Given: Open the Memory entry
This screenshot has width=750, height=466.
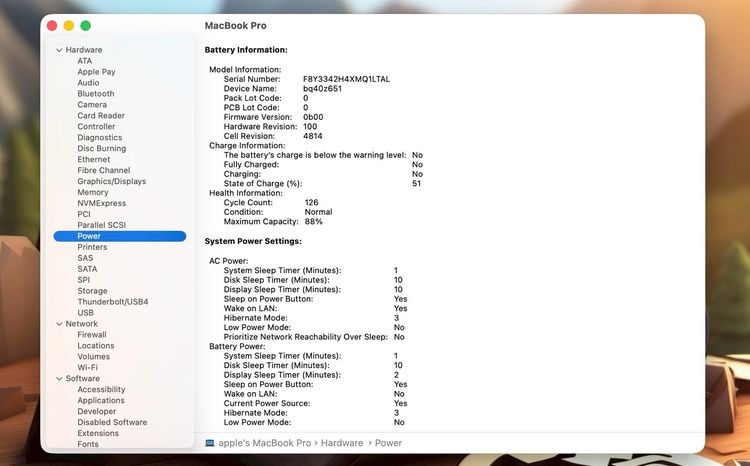Looking at the screenshot, I should pos(93,192).
